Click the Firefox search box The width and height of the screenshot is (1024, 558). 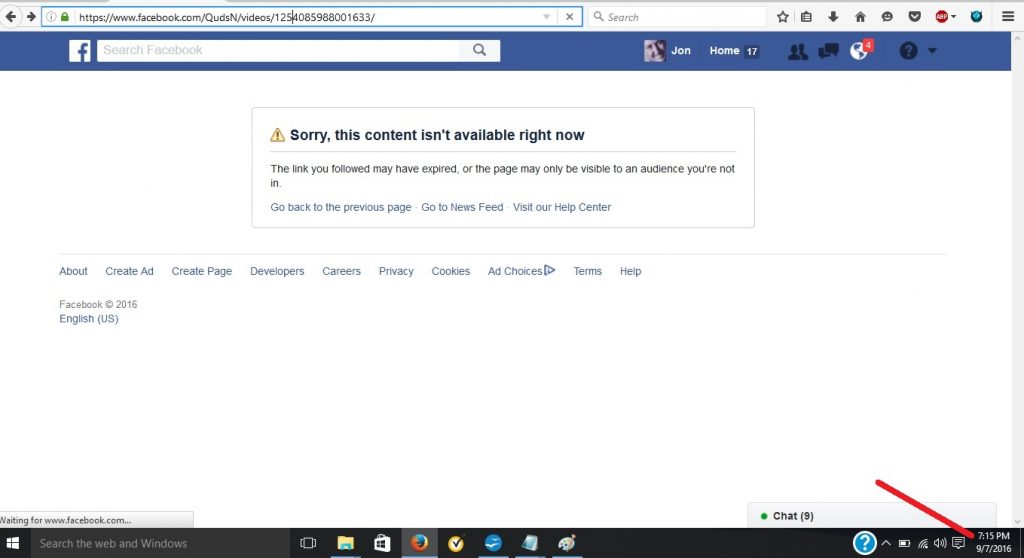(677, 17)
